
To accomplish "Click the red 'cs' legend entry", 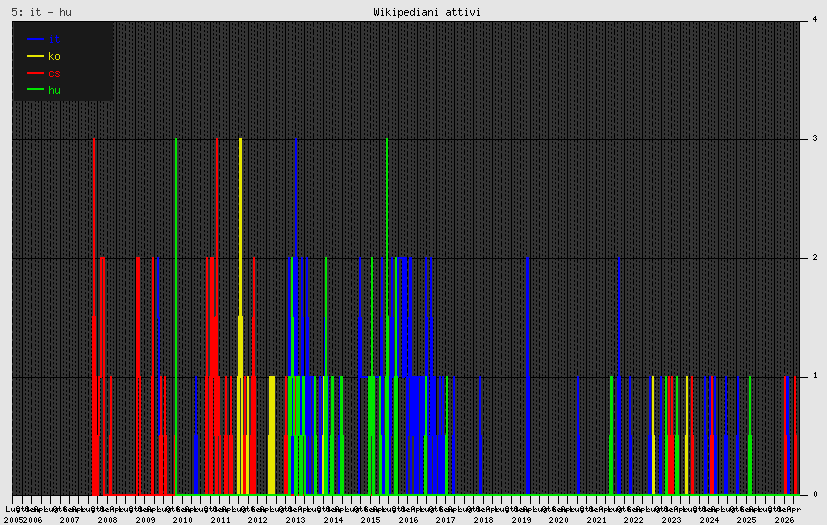I will click(54, 73).
